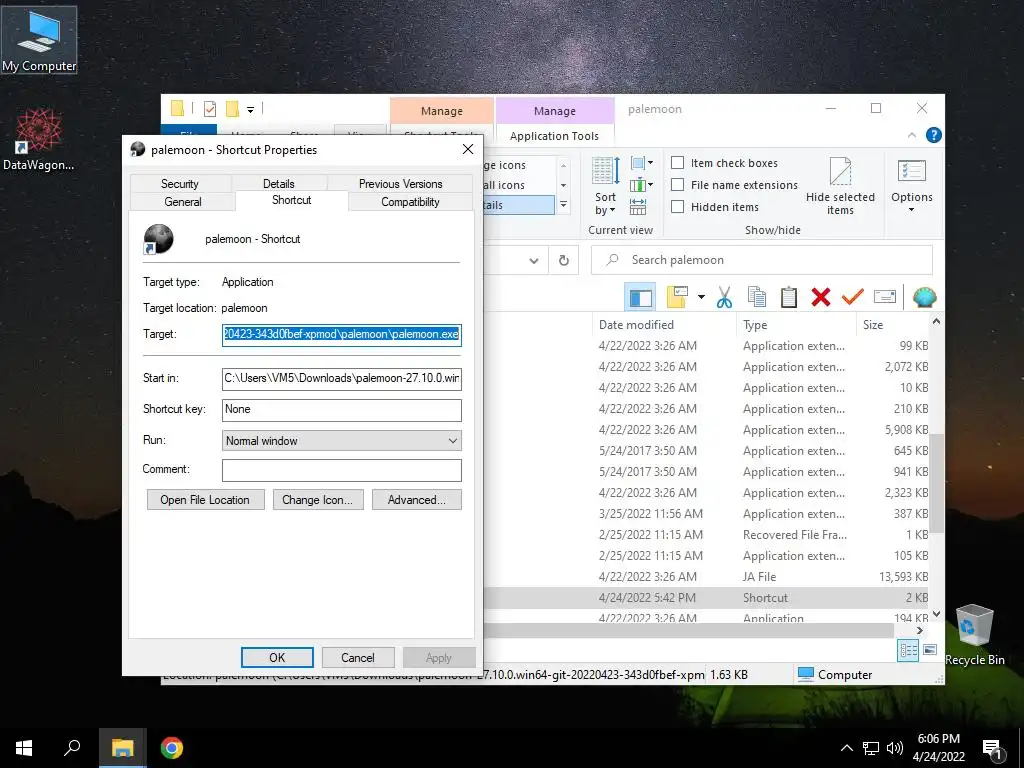Click New folder icon in quick access toolbar

click(232, 109)
